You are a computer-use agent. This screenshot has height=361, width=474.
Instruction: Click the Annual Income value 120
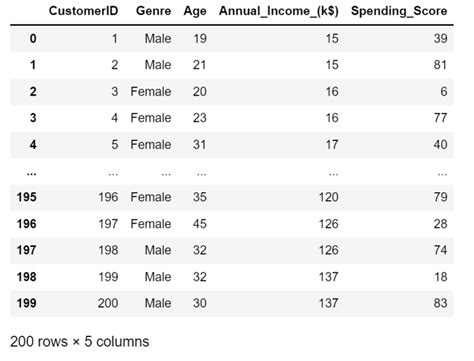[x=329, y=197]
